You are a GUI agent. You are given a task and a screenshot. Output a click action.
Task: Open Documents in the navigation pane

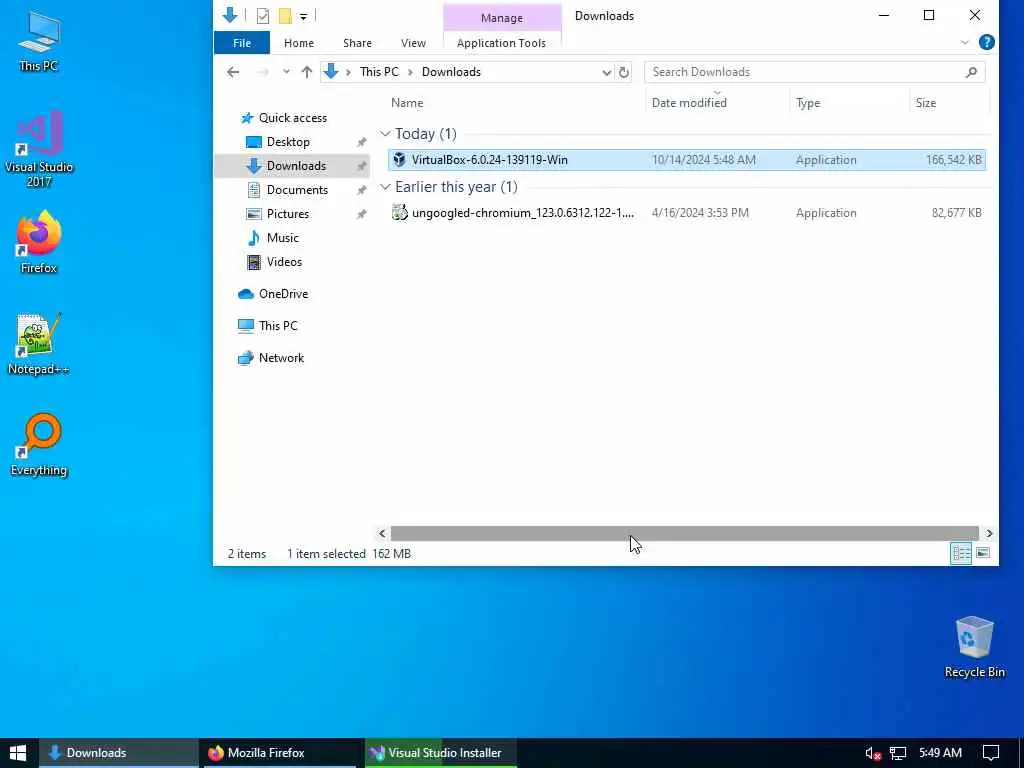pos(297,190)
